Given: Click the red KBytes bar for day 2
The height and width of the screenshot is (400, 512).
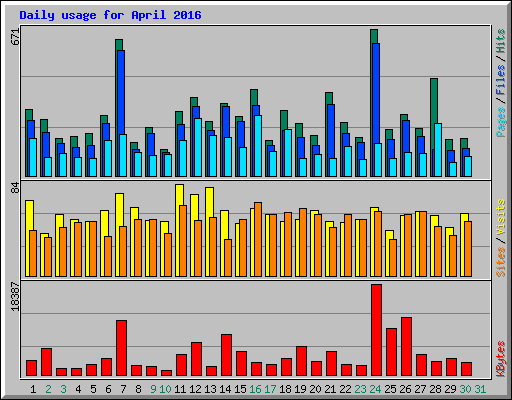Looking at the screenshot, I should tap(47, 362).
